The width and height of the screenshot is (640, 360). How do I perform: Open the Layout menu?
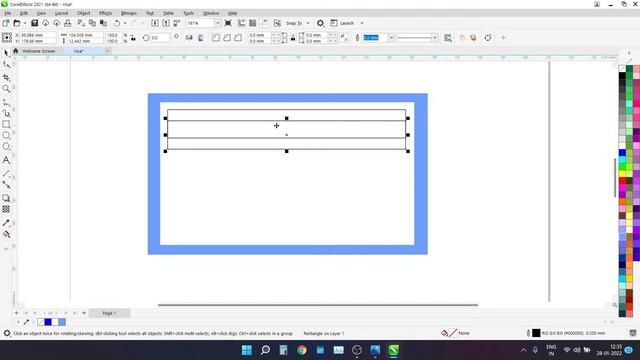coord(62,13)
